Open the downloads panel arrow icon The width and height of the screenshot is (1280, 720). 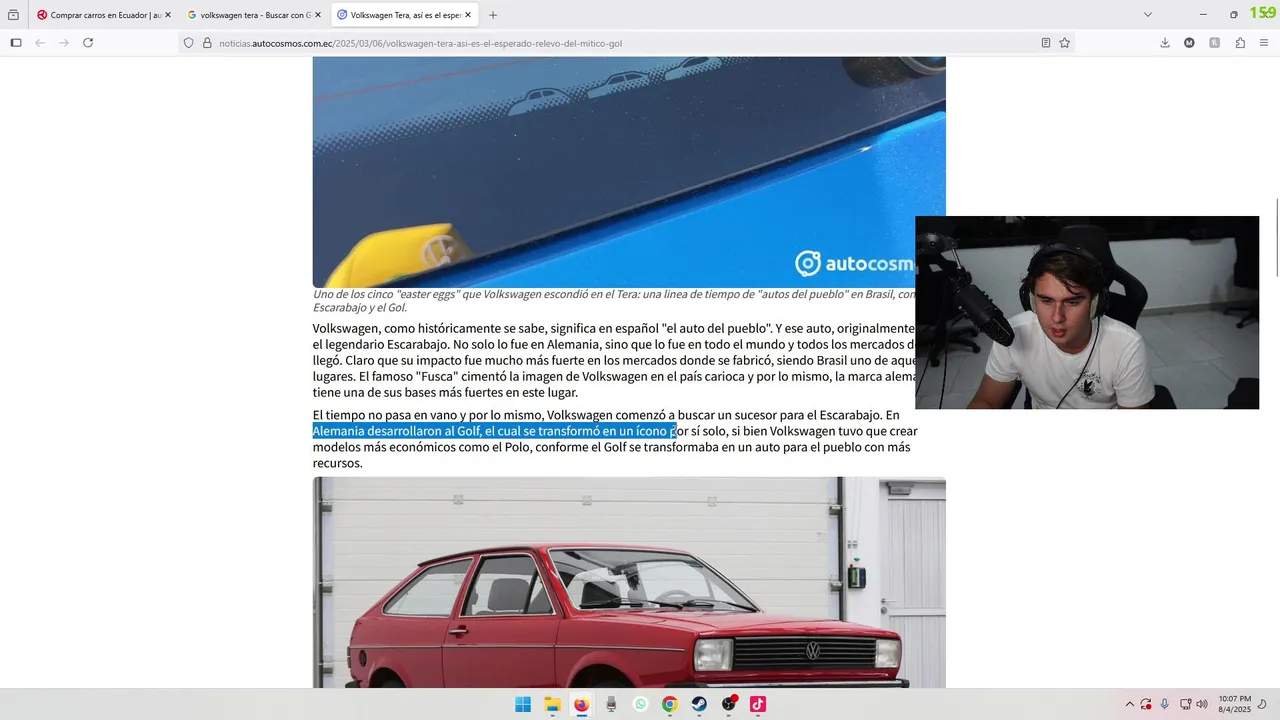[x=1165, y=43]
